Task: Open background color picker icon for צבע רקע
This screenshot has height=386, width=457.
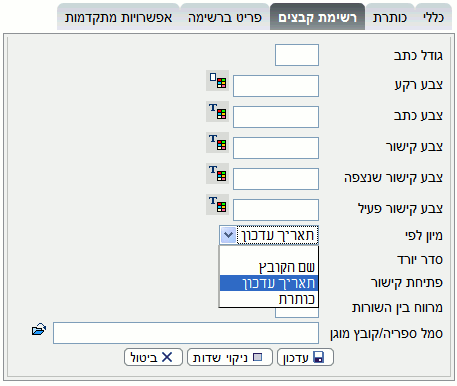Action: [x=217, y=81]
